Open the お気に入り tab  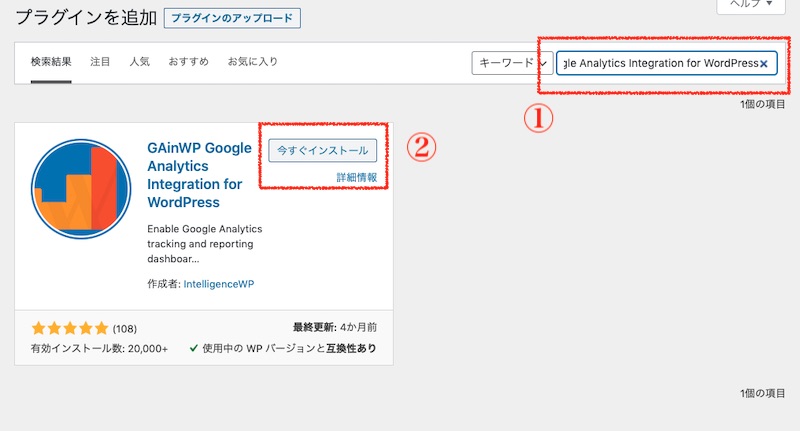[x=253, y=62]
